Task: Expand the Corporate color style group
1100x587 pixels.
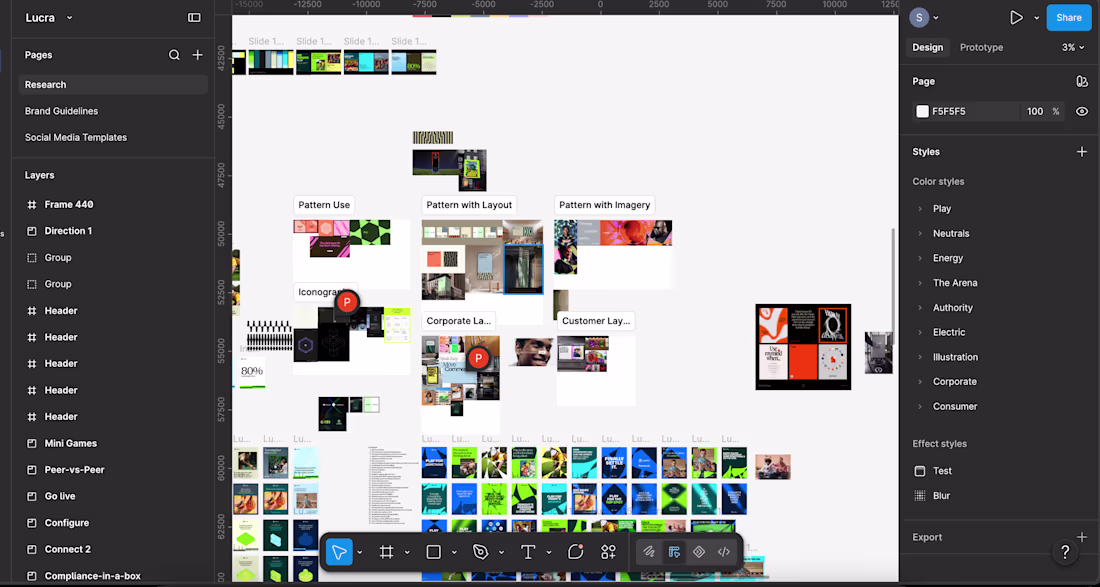Action: click(920, 382)
